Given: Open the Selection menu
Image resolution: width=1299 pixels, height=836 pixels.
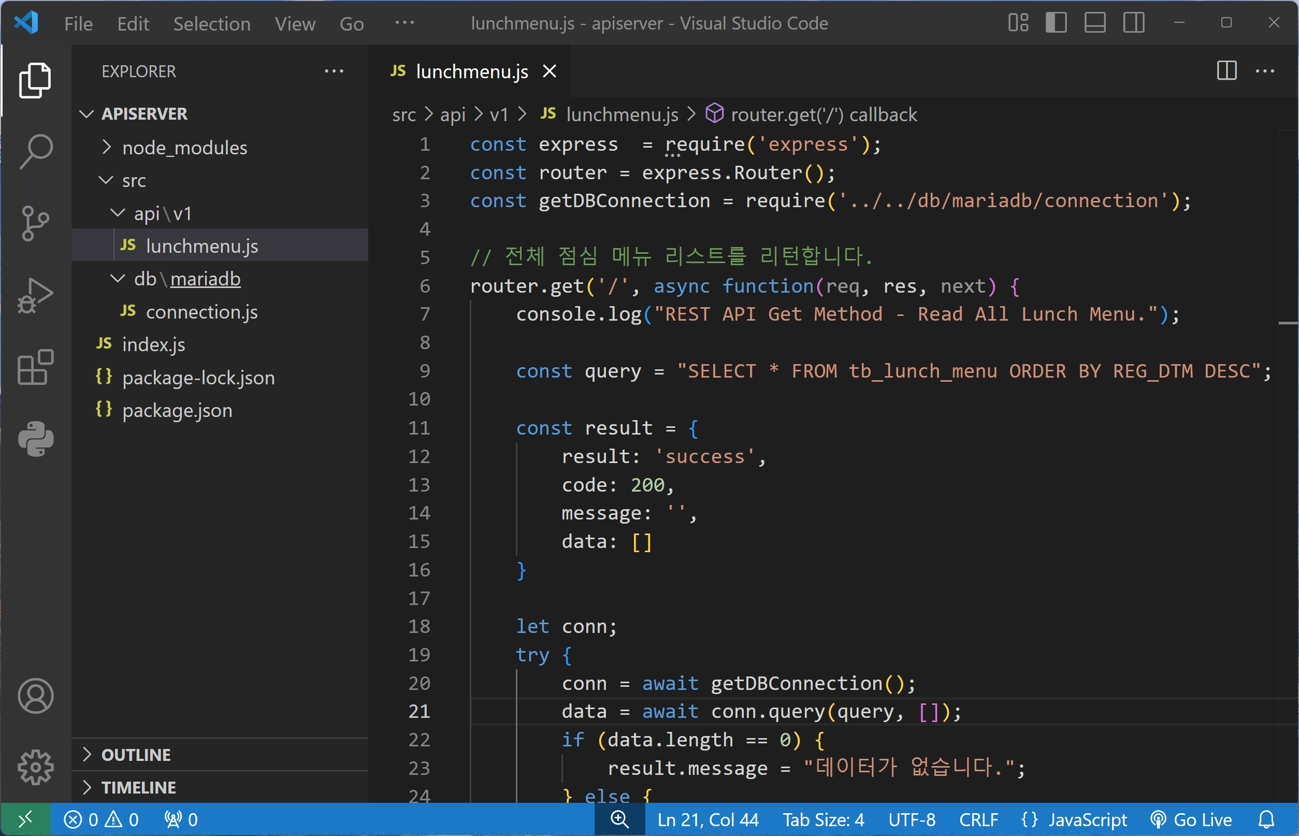Looking at the screenshot, I should click(x=212, y=23).
